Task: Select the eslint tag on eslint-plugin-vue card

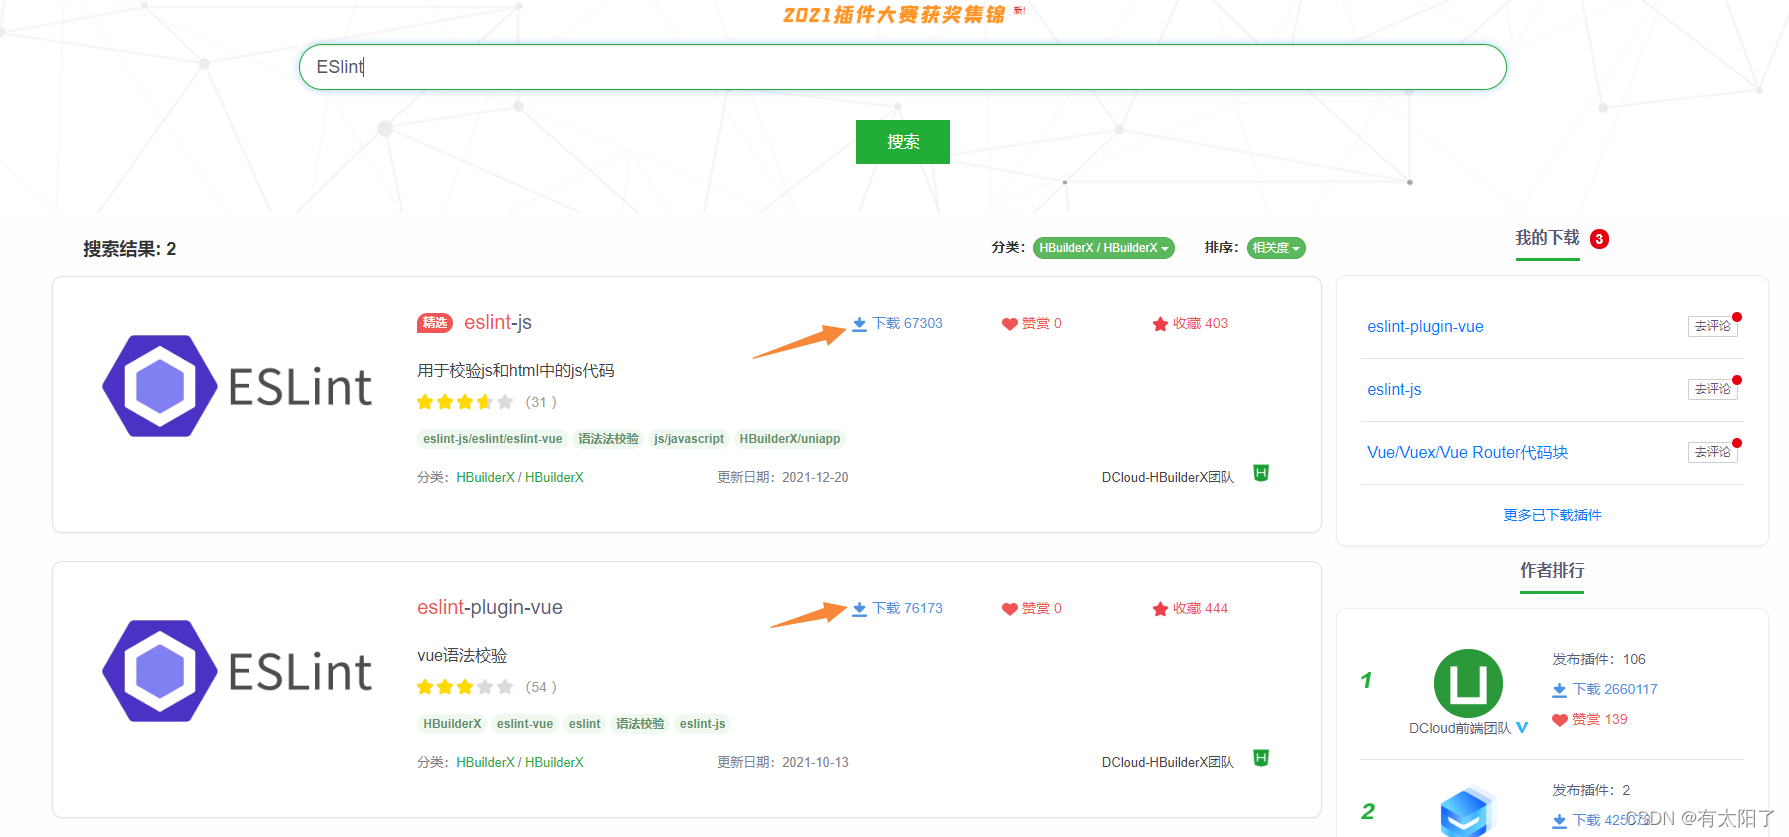Action: tap(585, 724)
